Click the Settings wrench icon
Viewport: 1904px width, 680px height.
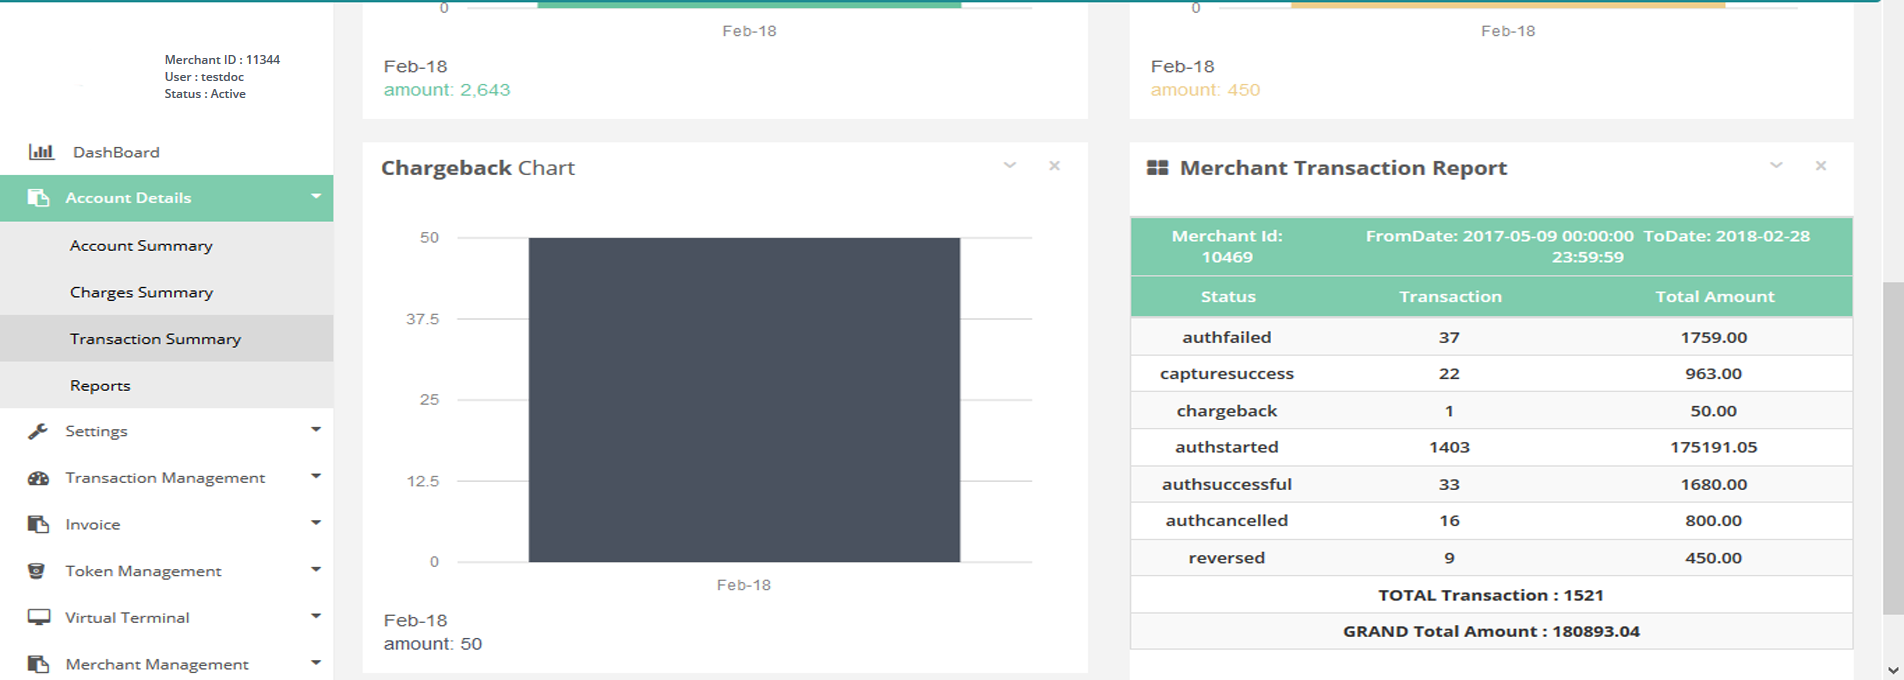click(x=38, y=431)
